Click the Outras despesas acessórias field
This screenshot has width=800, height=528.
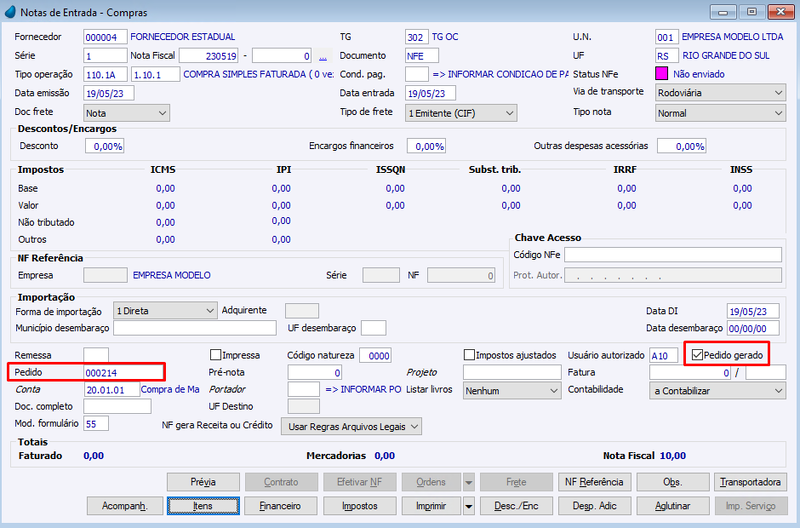tap(682, 146)
